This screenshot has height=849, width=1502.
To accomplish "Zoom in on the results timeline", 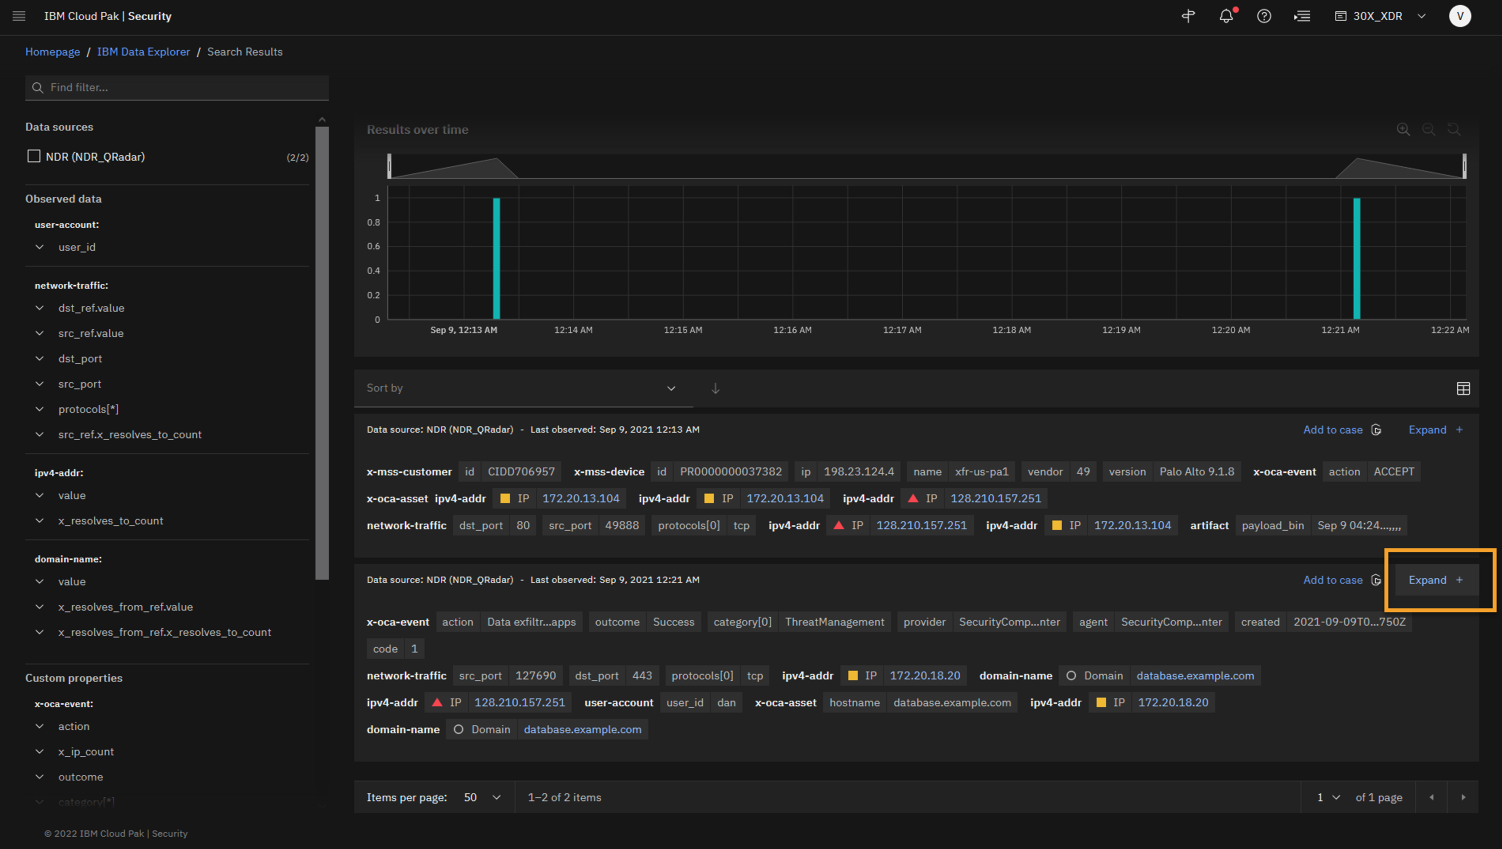I will click(1403, 129).
